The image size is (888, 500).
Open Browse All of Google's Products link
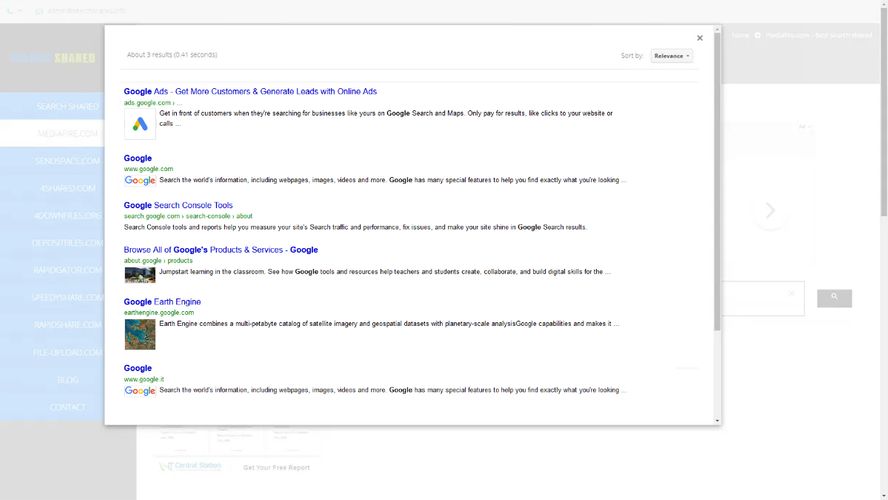pos(221,250)
